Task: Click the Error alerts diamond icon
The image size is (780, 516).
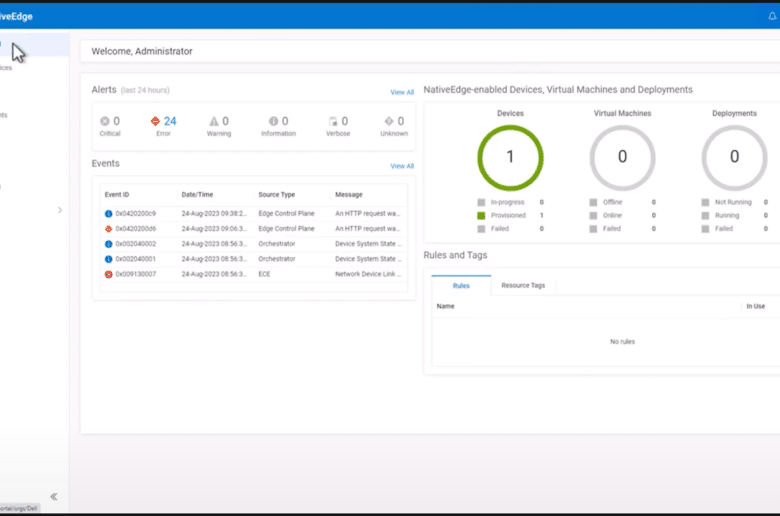Action: pyautogui.click(x=155, y=121)
